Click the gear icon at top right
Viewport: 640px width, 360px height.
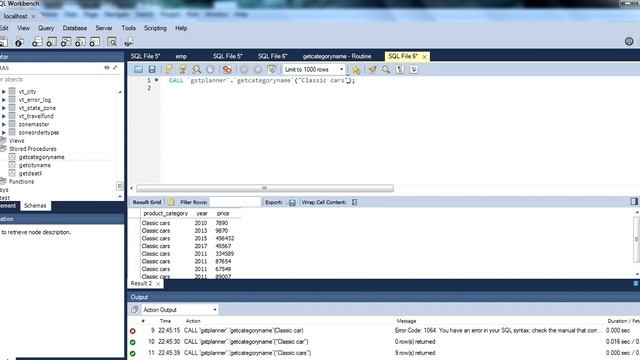click(629, 41)
